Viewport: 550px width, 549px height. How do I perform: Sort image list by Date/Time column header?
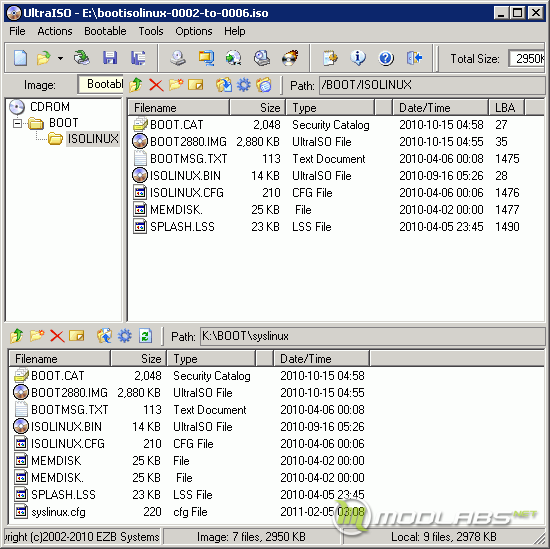(x=441, y=108)
